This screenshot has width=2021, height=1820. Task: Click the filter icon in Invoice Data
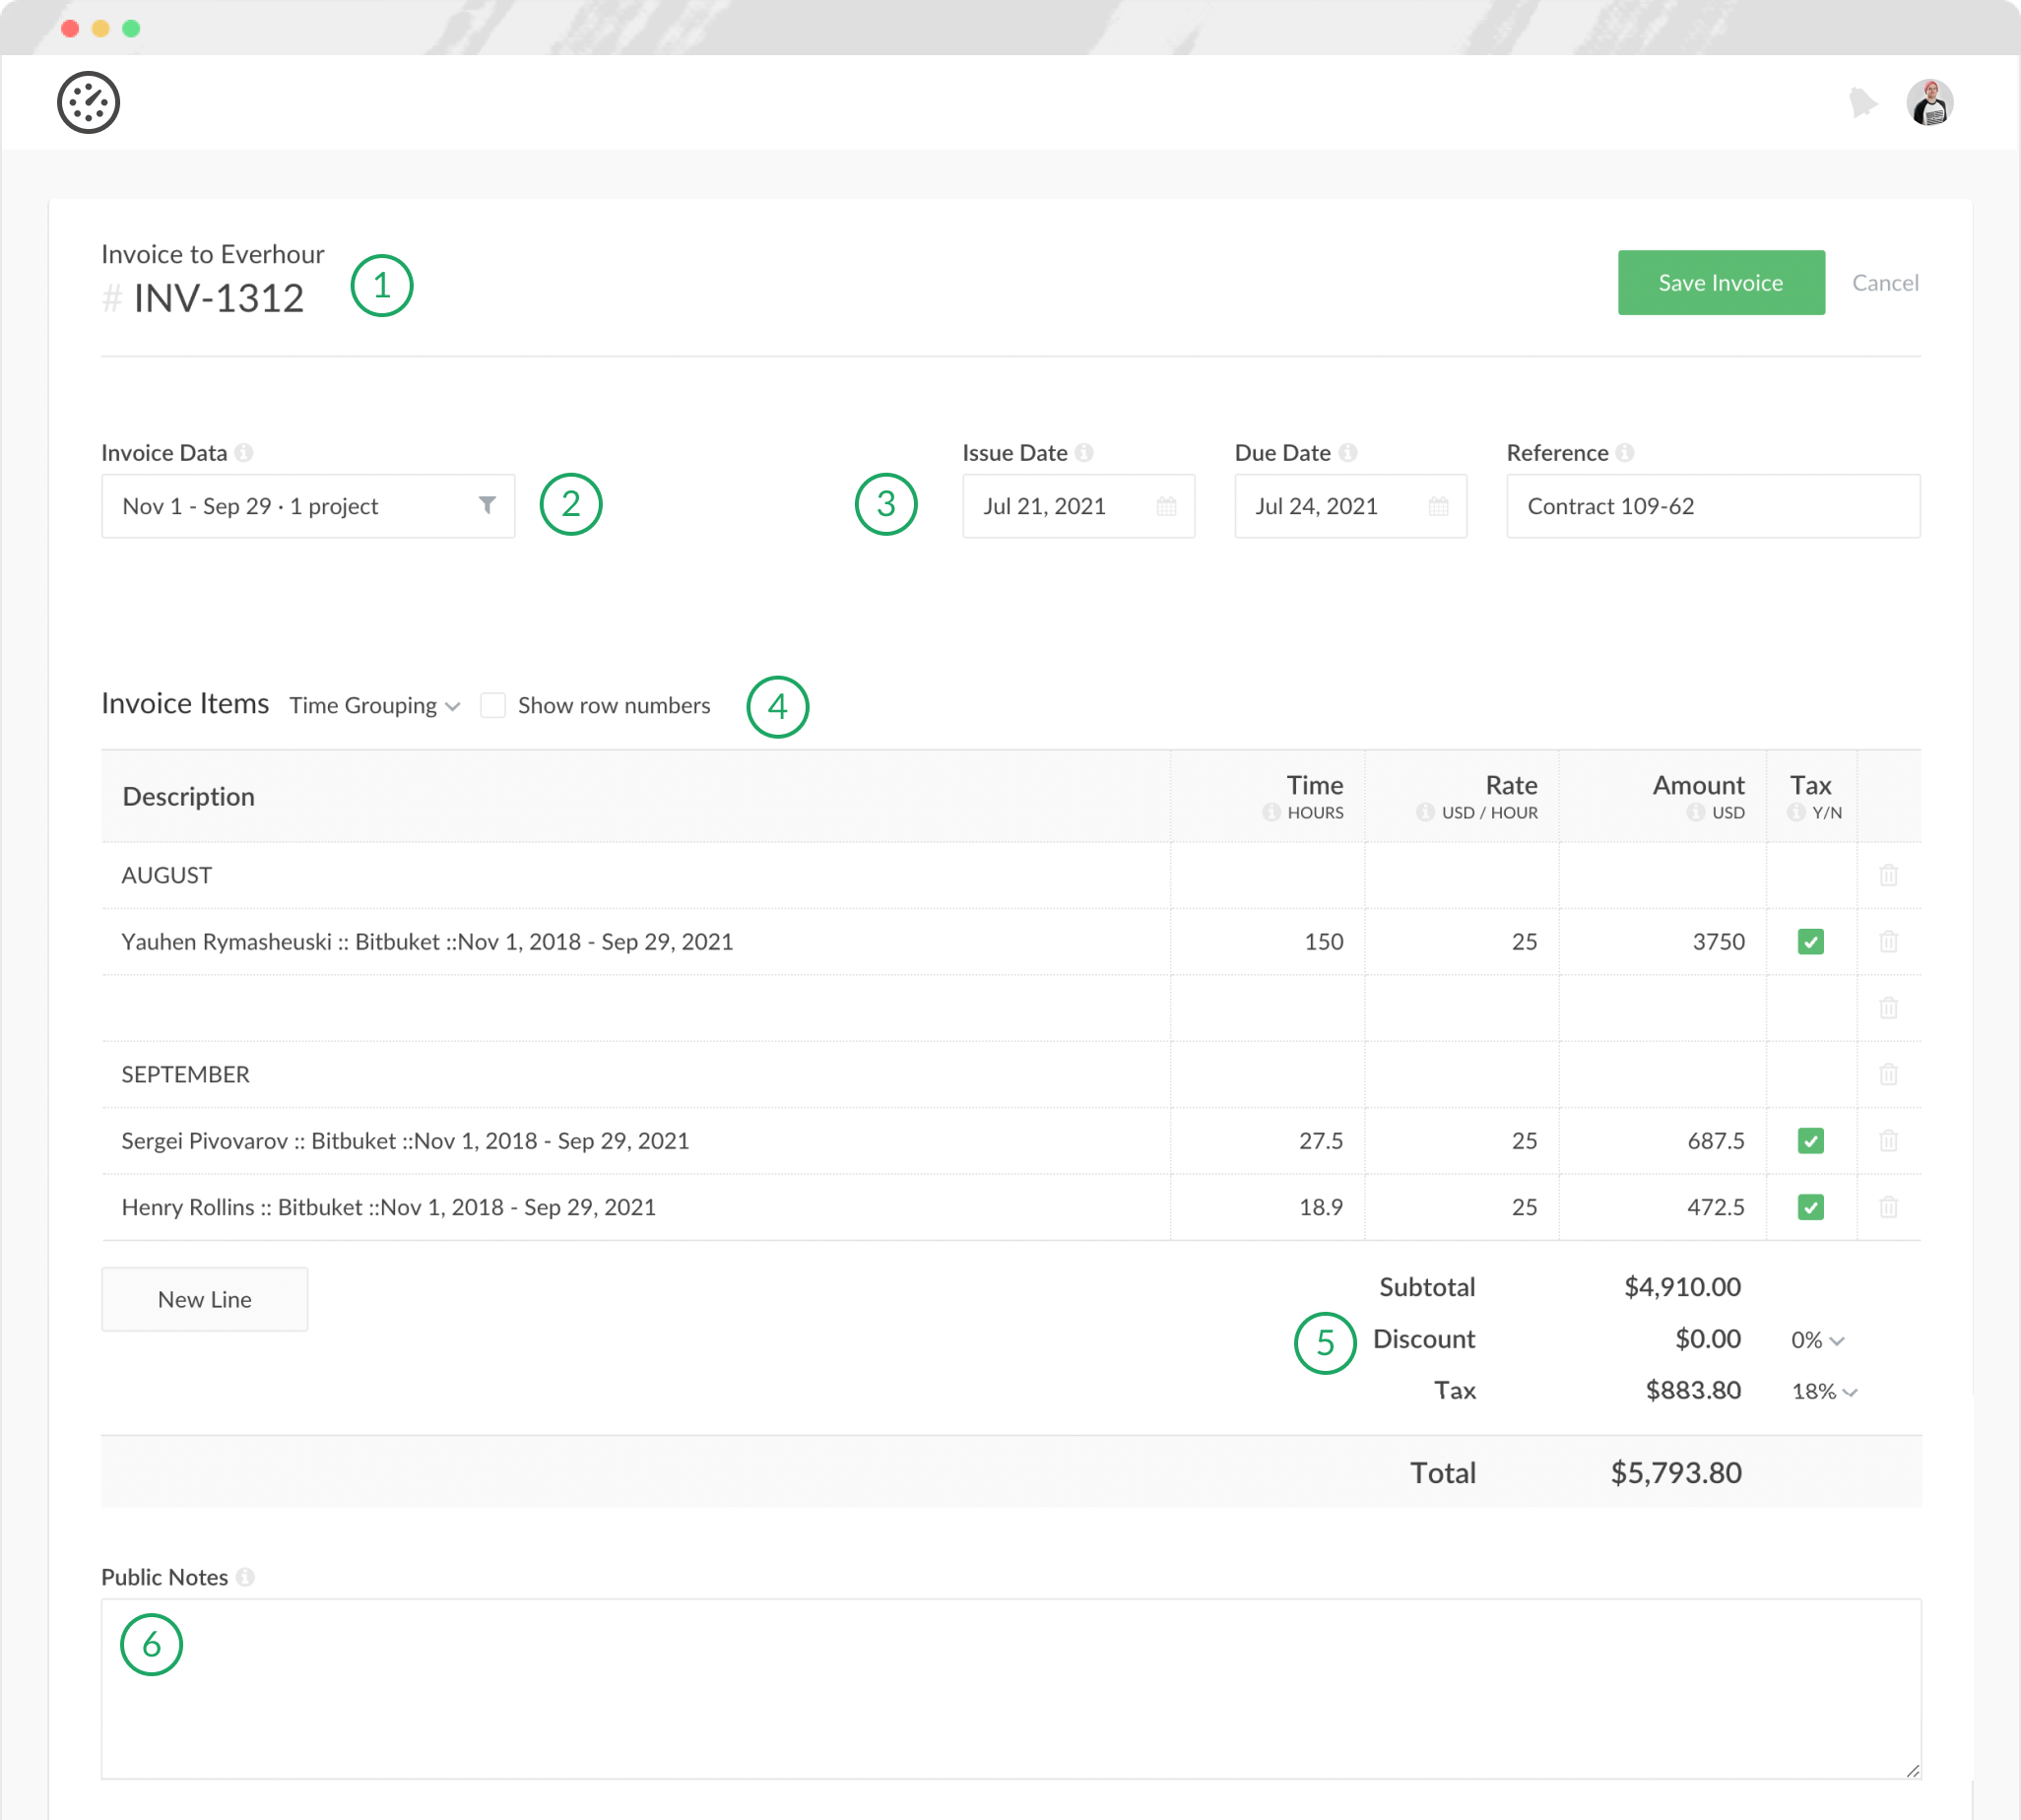(487, 506)
